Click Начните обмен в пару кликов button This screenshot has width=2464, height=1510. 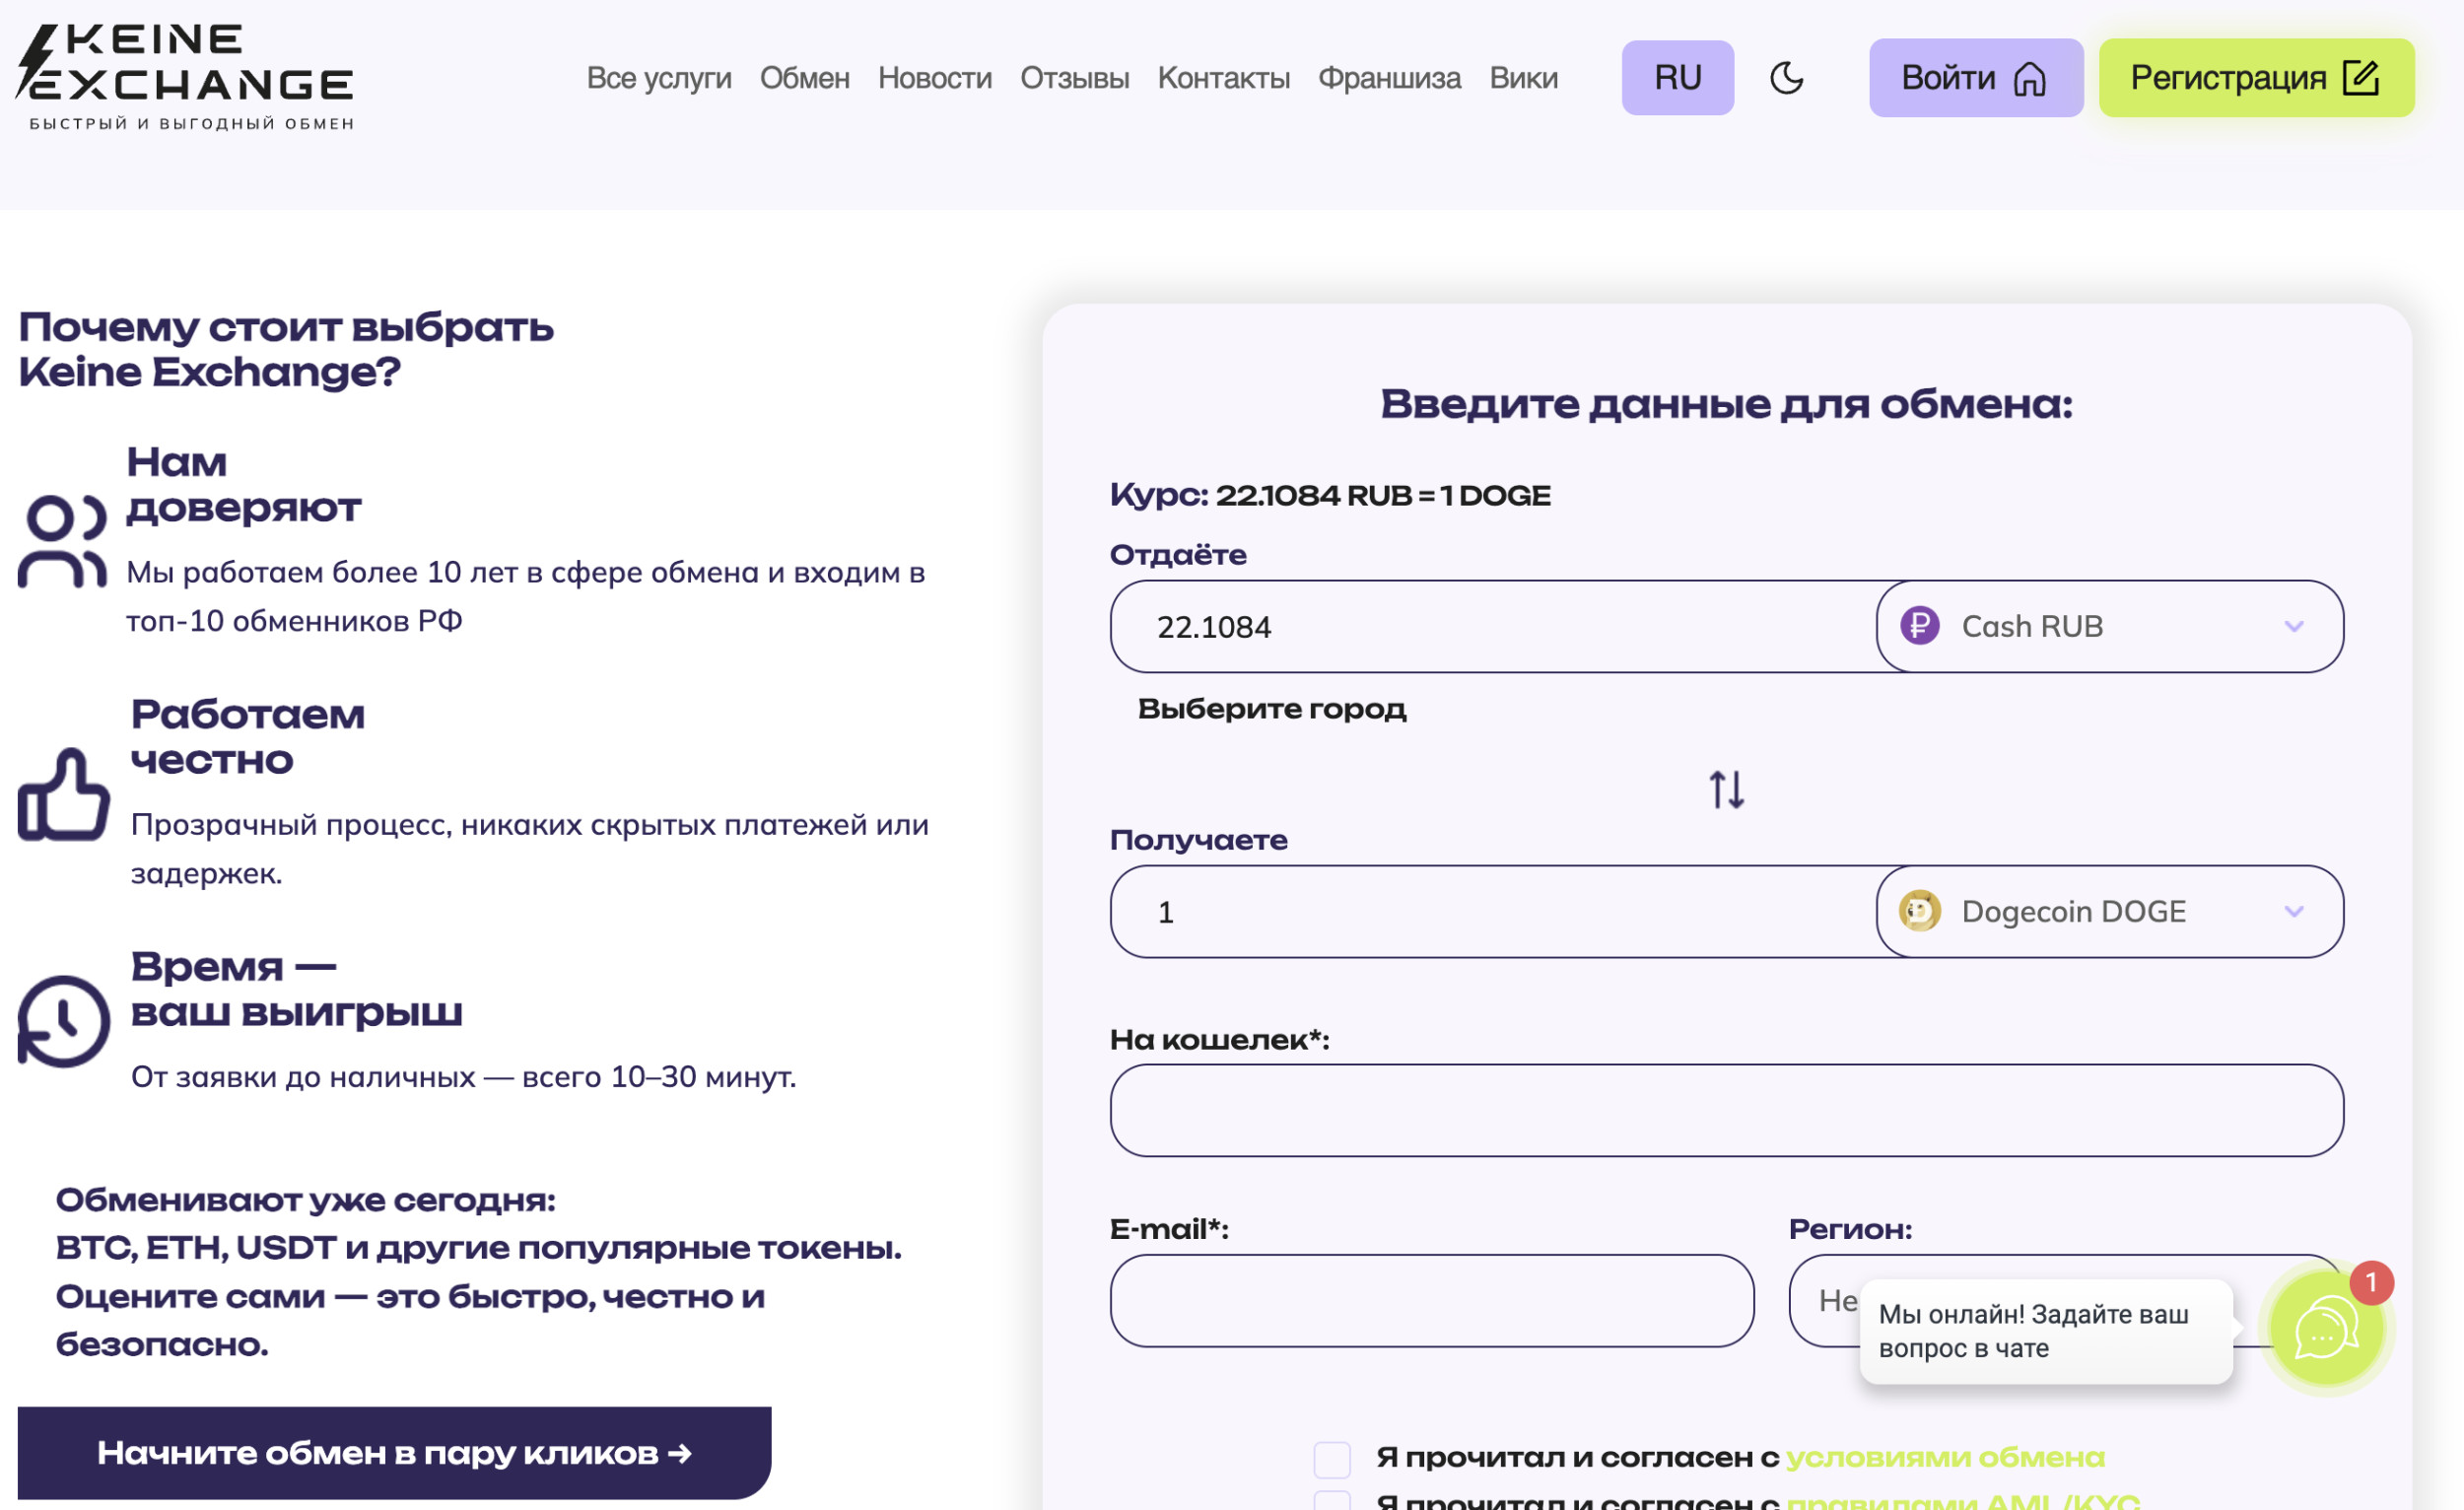(394, 1452)
